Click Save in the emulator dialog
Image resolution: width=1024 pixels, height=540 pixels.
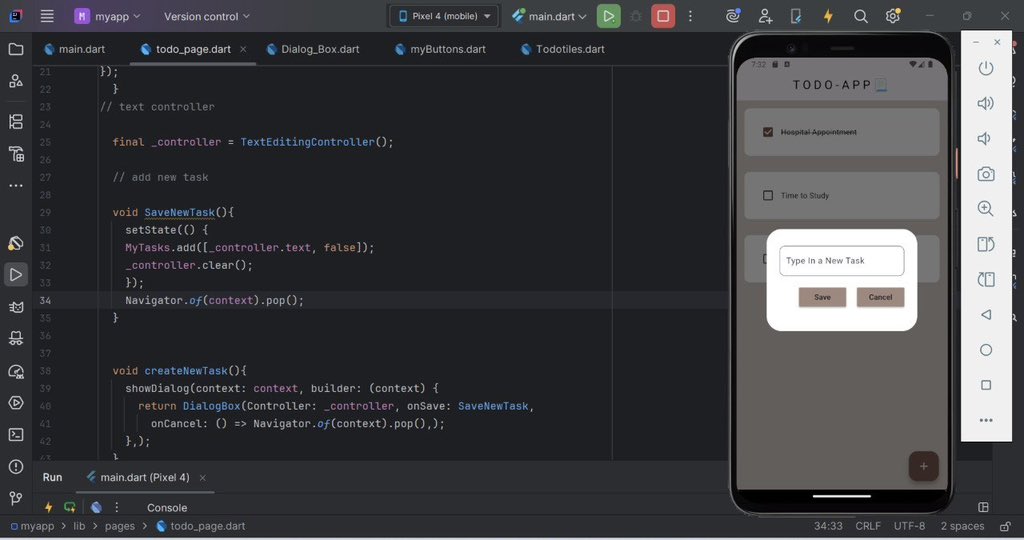(822, 297)
